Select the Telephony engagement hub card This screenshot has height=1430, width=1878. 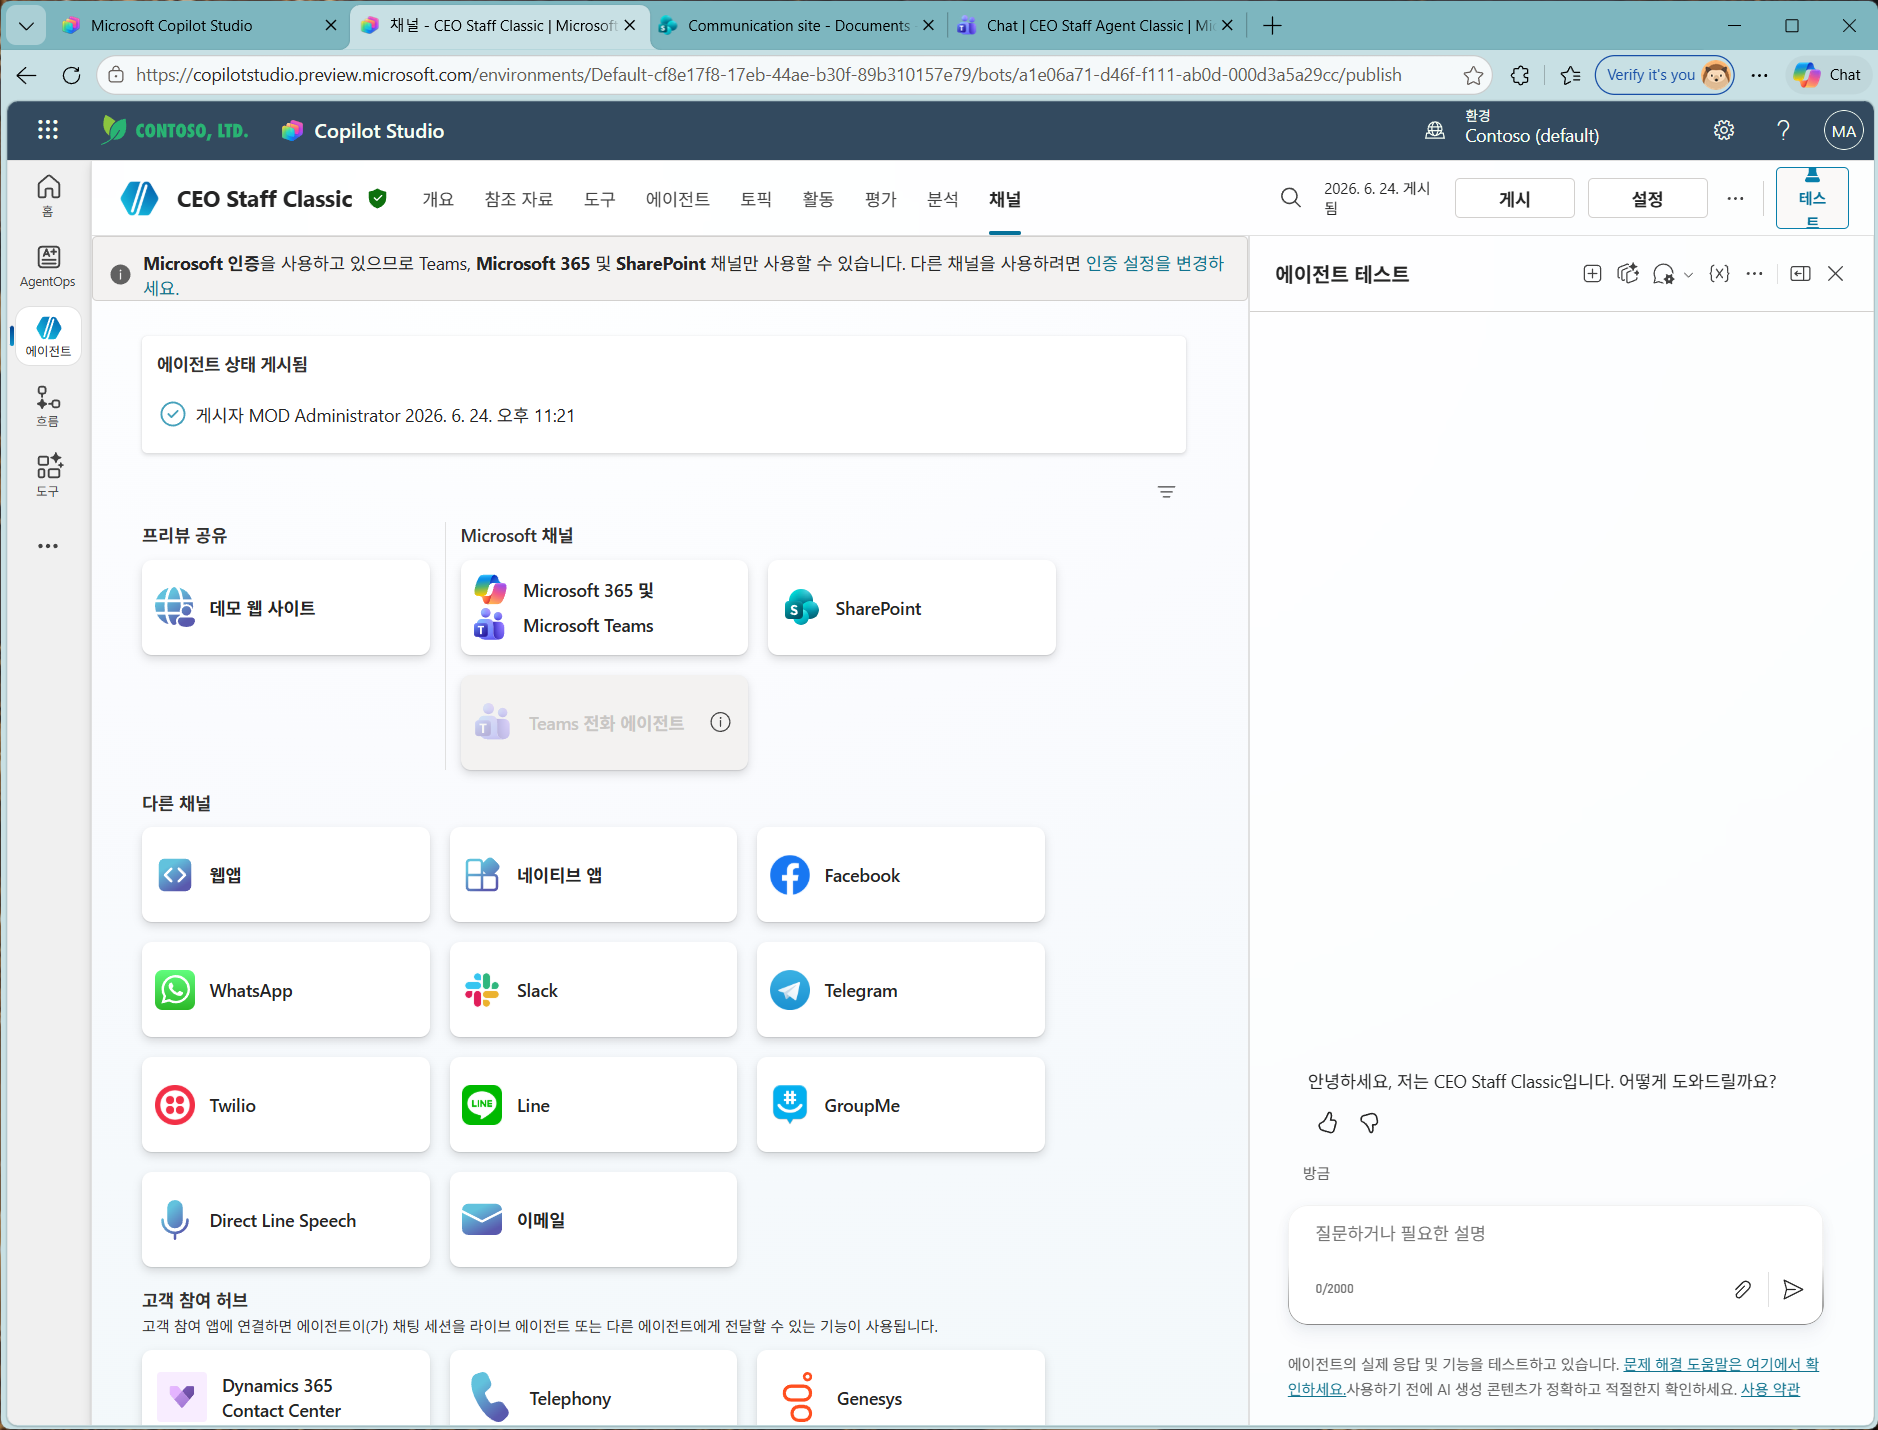click(x=593, y=1389)
